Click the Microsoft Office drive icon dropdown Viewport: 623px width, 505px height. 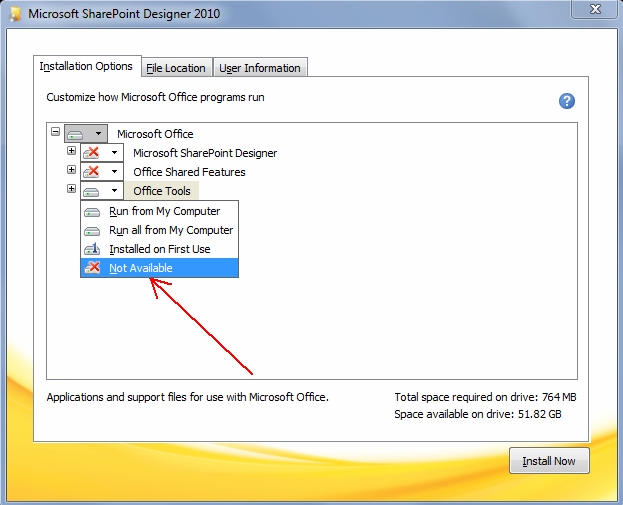point(86,134)
